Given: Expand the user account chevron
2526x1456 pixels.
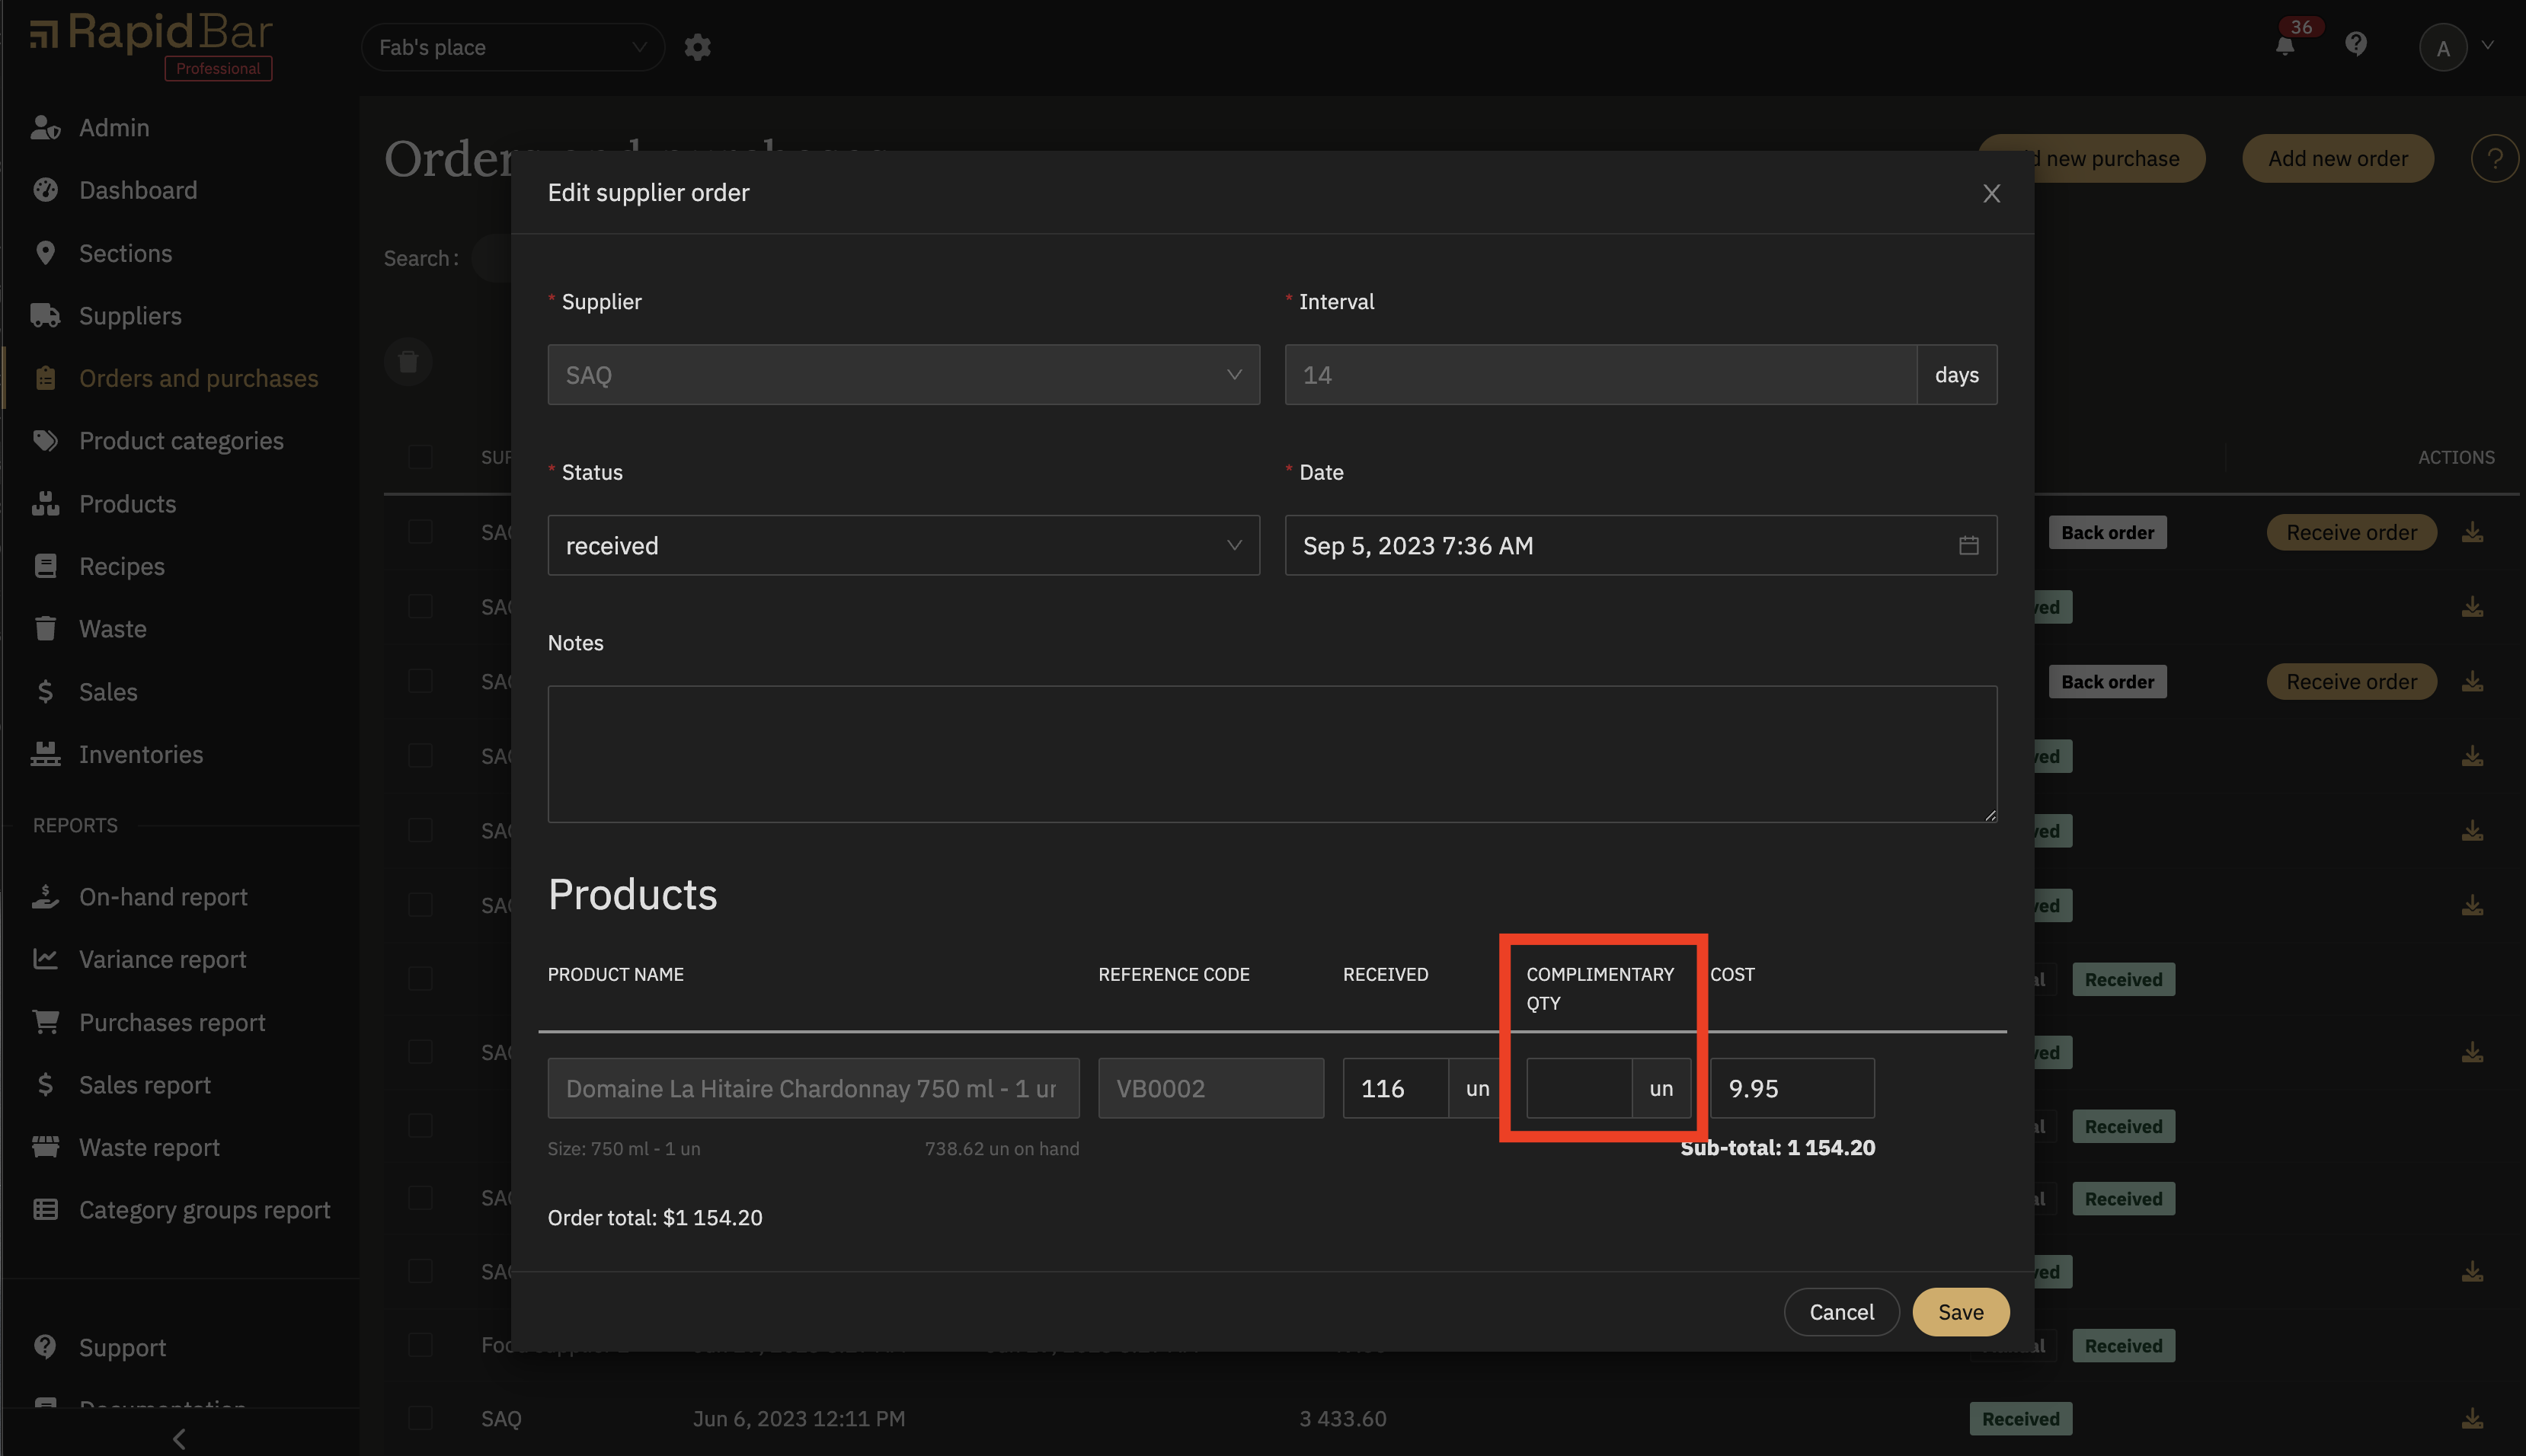Looking at the screenshot, I should [2487, 46].
